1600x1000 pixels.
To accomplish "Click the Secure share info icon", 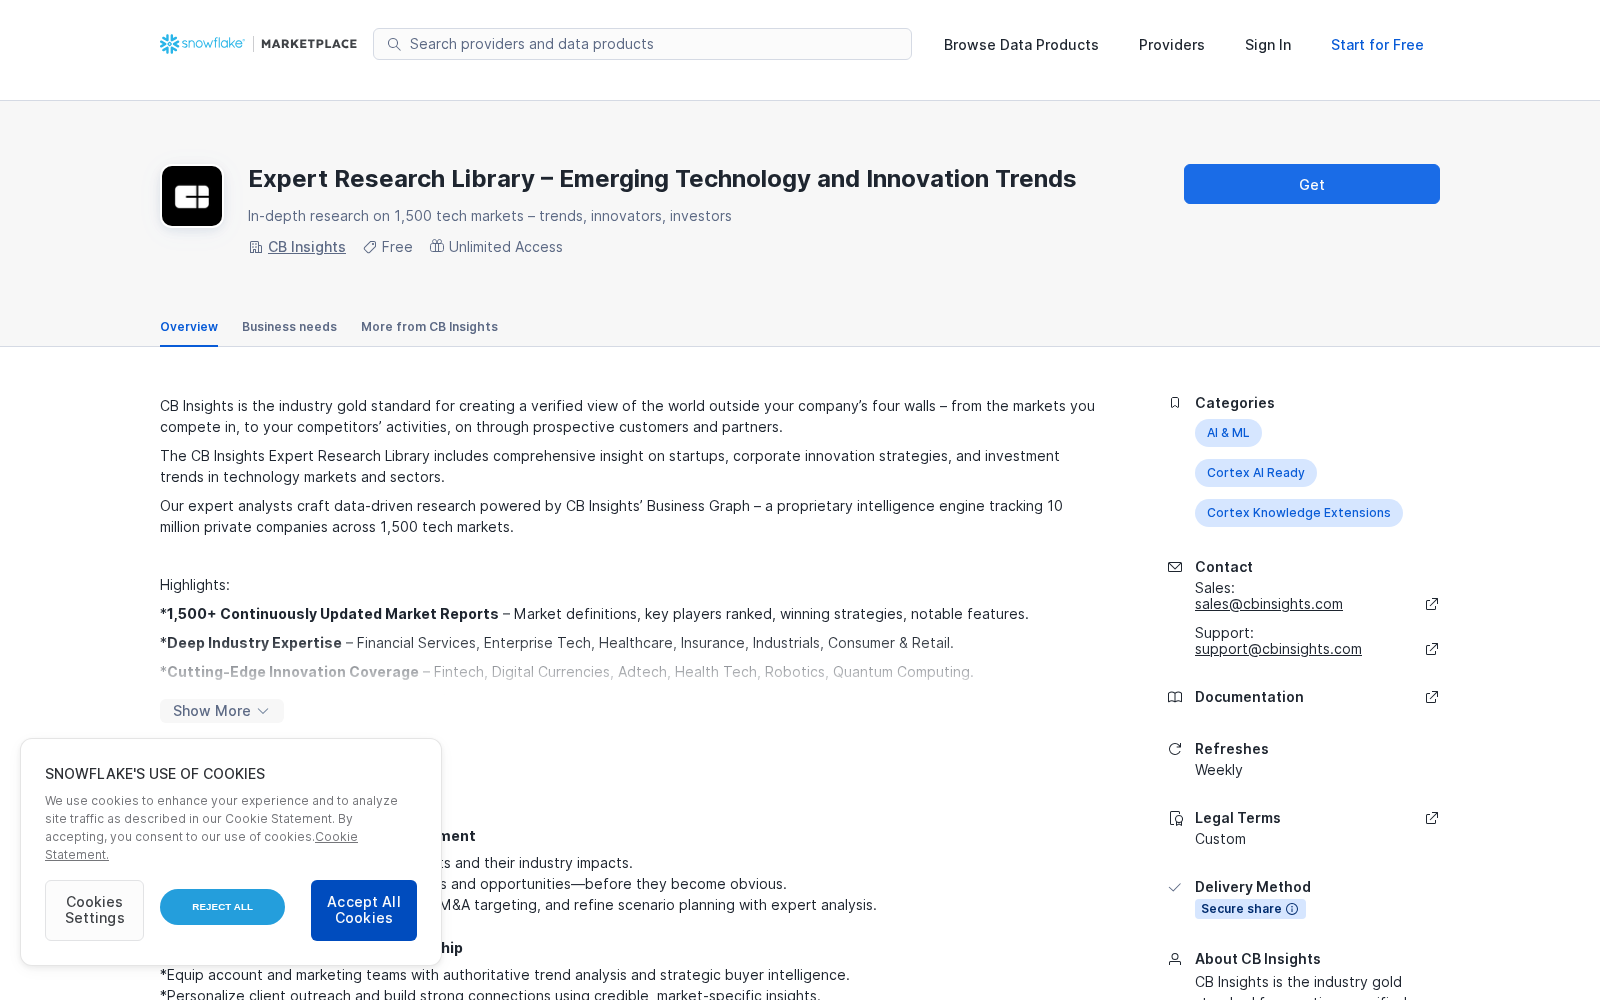I will click(x=1292, y=909).
